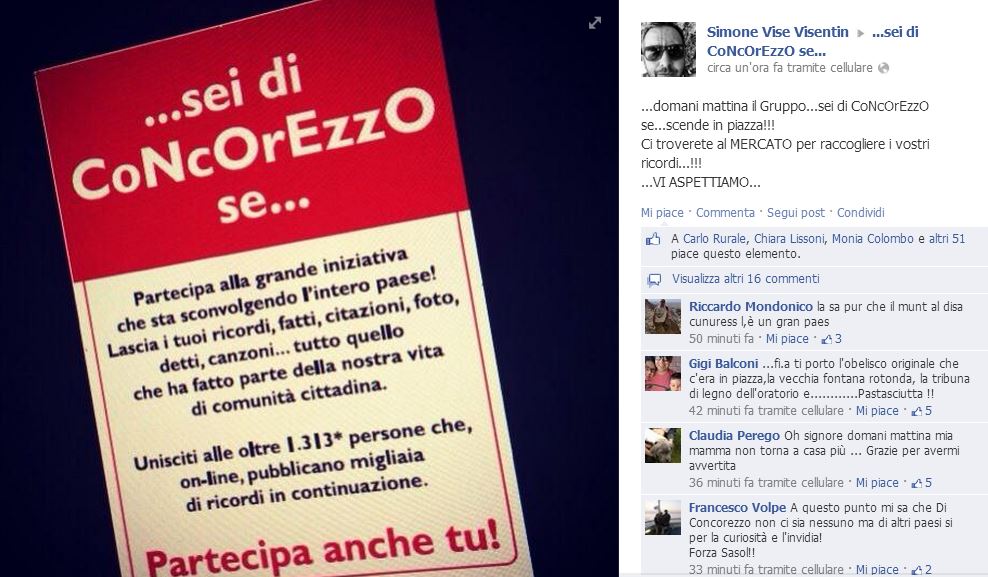The height and width of the screenshot is (577, 988).
Task: Like the post with Mi piace
Action: pos(662,213)
